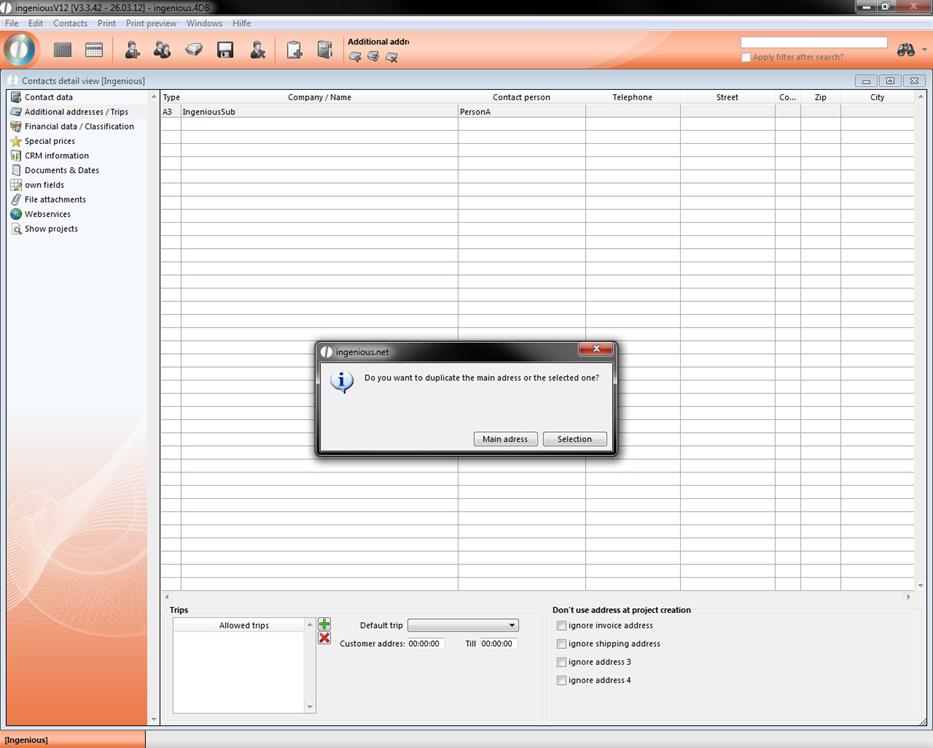This screenshot has width=933, height=748.
Task: Toggle Apply filter after search checkbox
Action: tap(746, 57)
